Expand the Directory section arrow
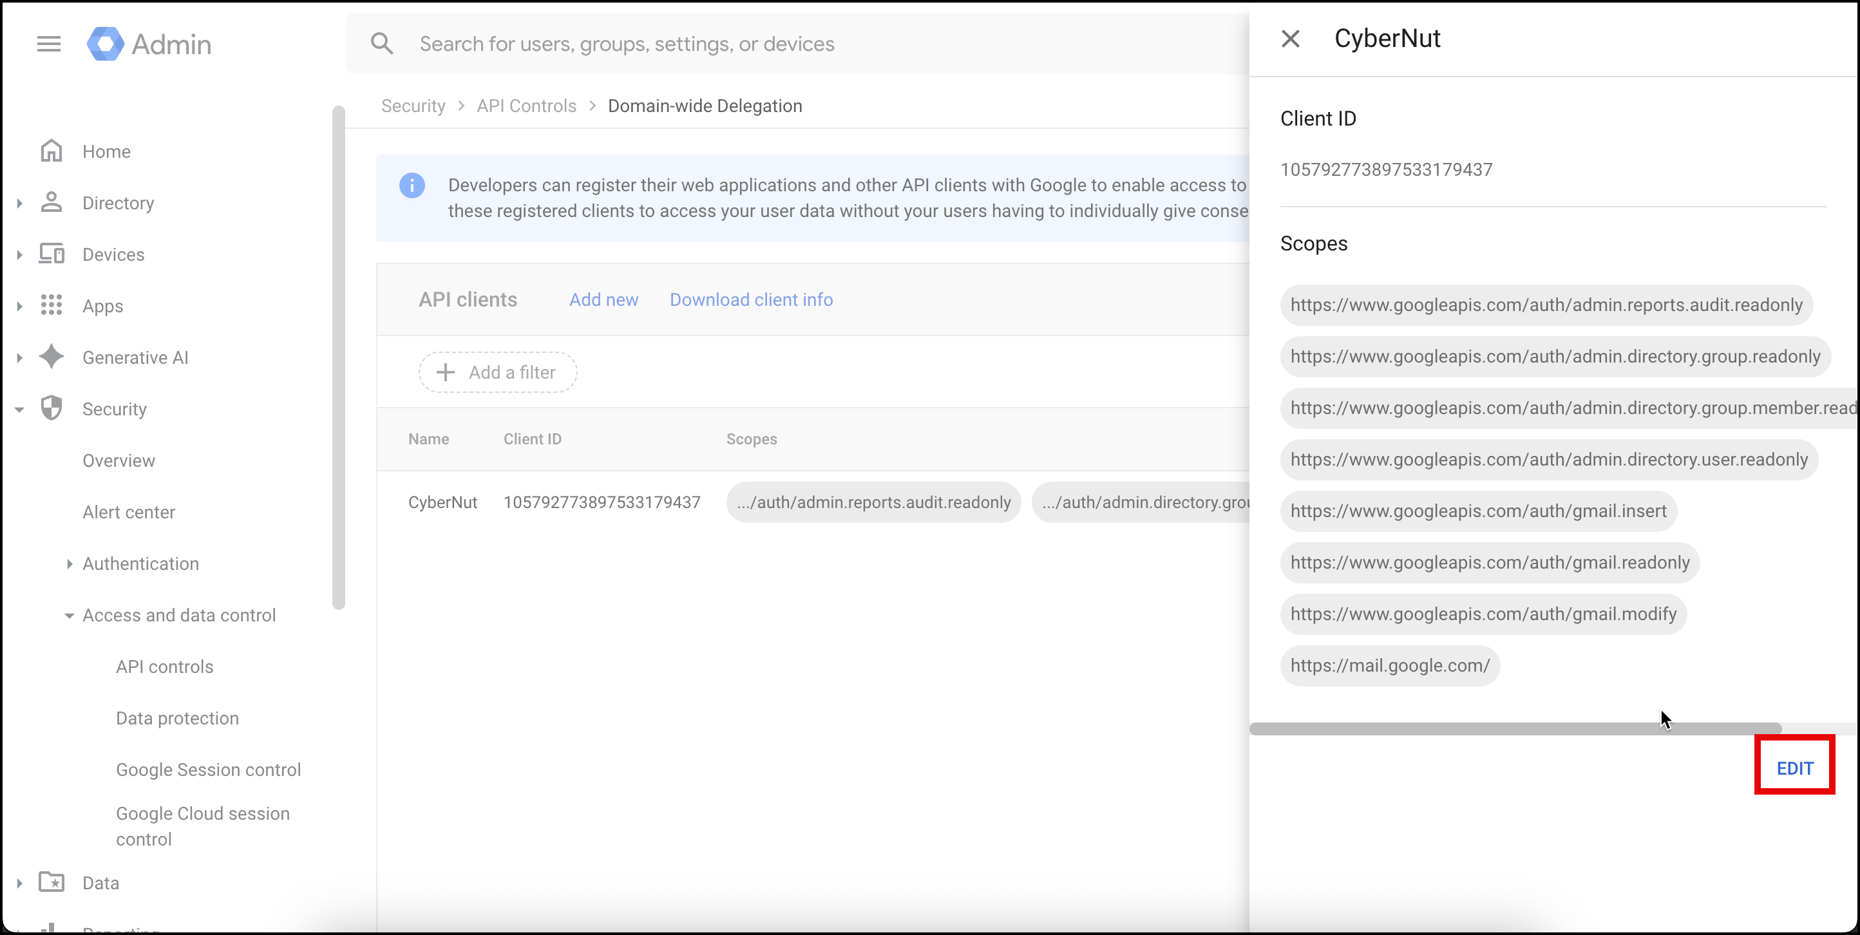 tap(19, 203)
